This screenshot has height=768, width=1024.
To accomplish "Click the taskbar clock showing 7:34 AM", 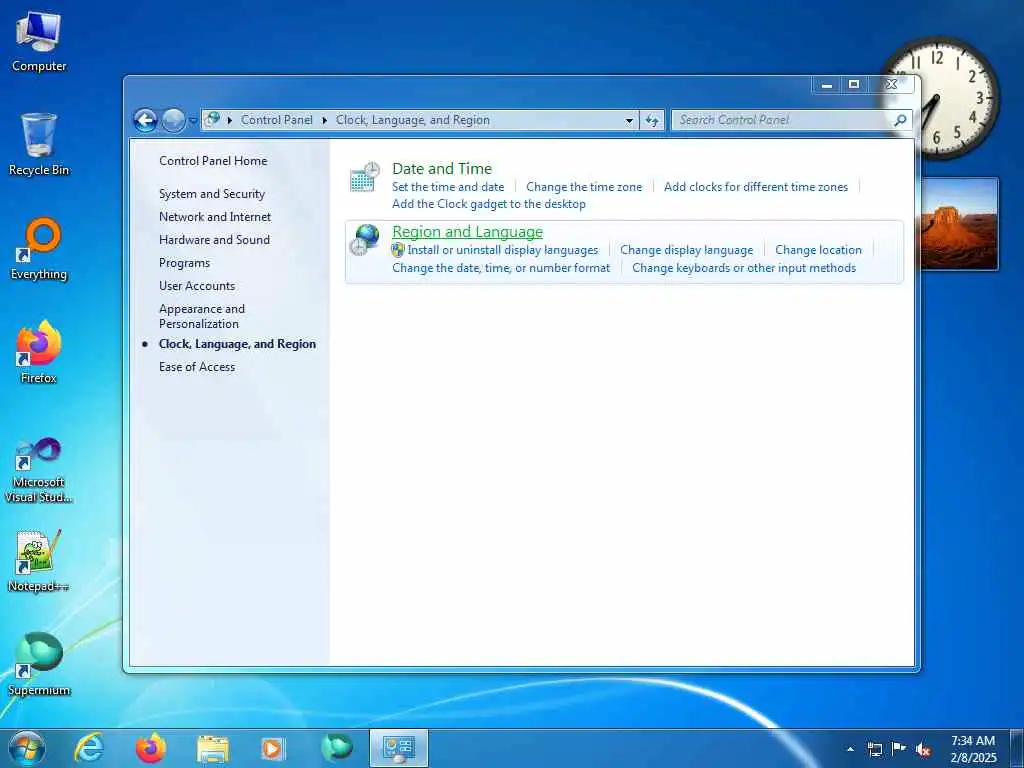I will (x=973, y=749).
